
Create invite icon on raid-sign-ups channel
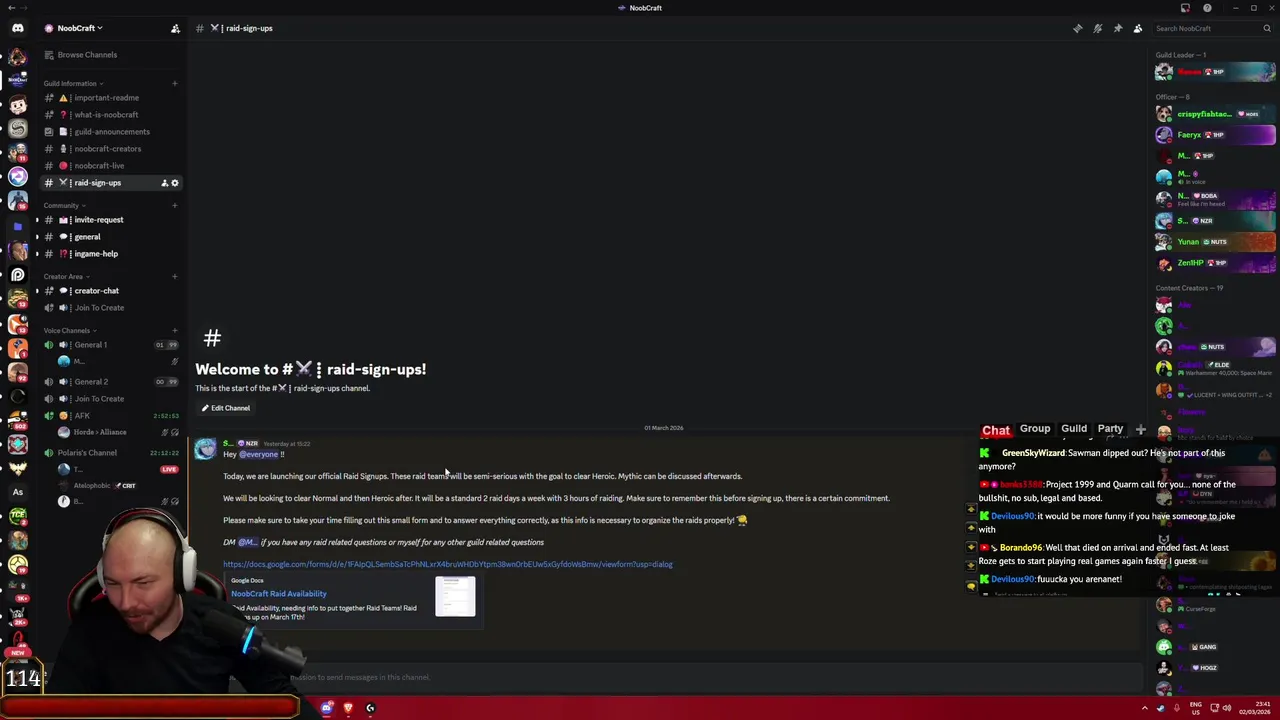(x=164, y=183)
